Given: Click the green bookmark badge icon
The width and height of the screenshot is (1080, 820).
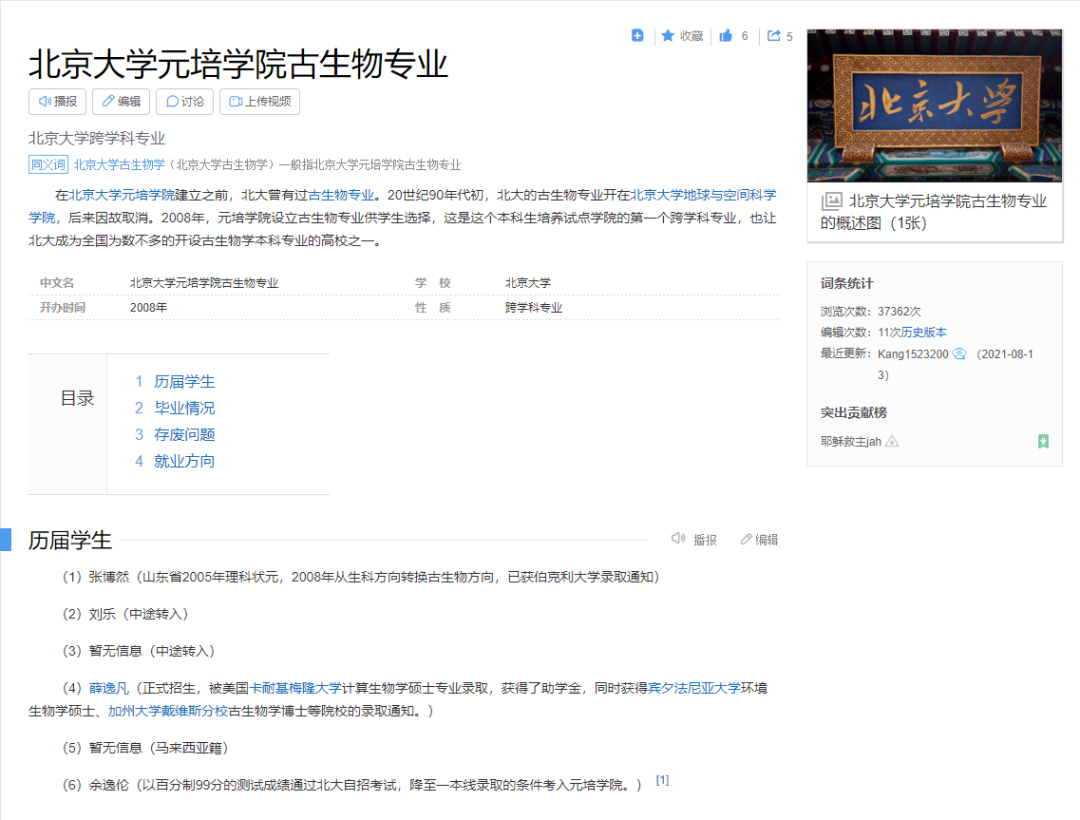Looking at the screenshot, I should pyautogui.click(x=1043, y=441).
